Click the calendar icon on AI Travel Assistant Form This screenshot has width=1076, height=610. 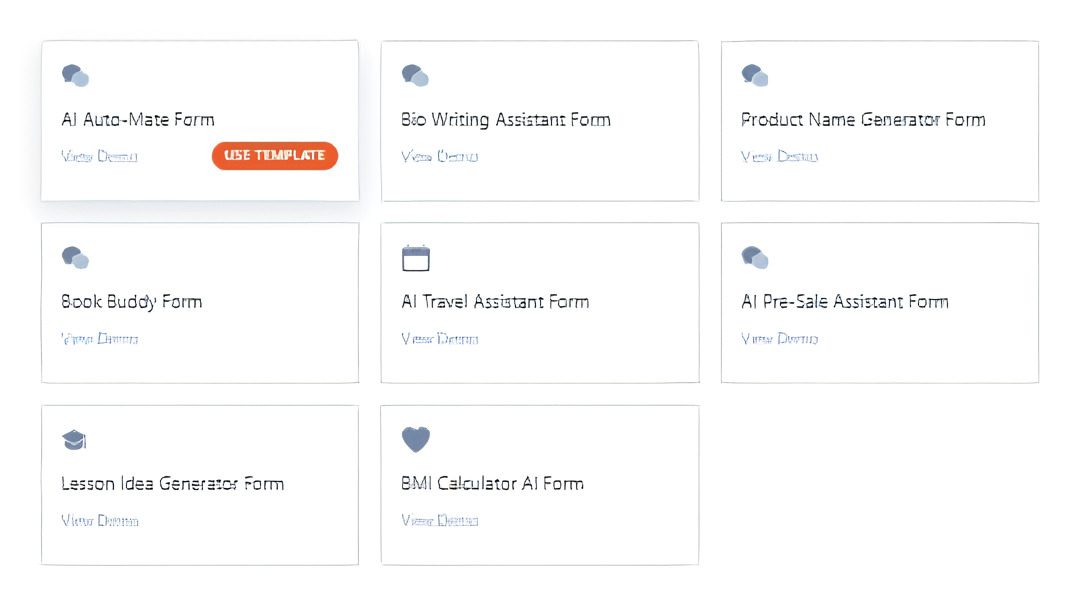tap(416, 257)
